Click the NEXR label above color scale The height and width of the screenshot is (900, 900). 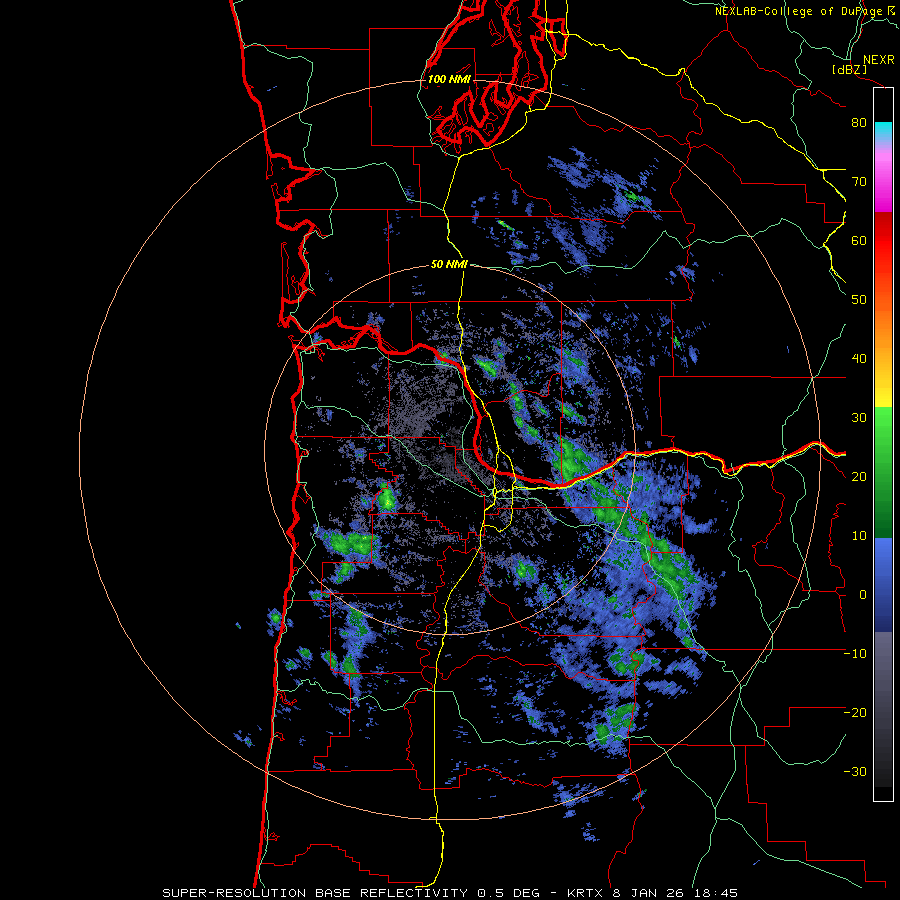878,60
